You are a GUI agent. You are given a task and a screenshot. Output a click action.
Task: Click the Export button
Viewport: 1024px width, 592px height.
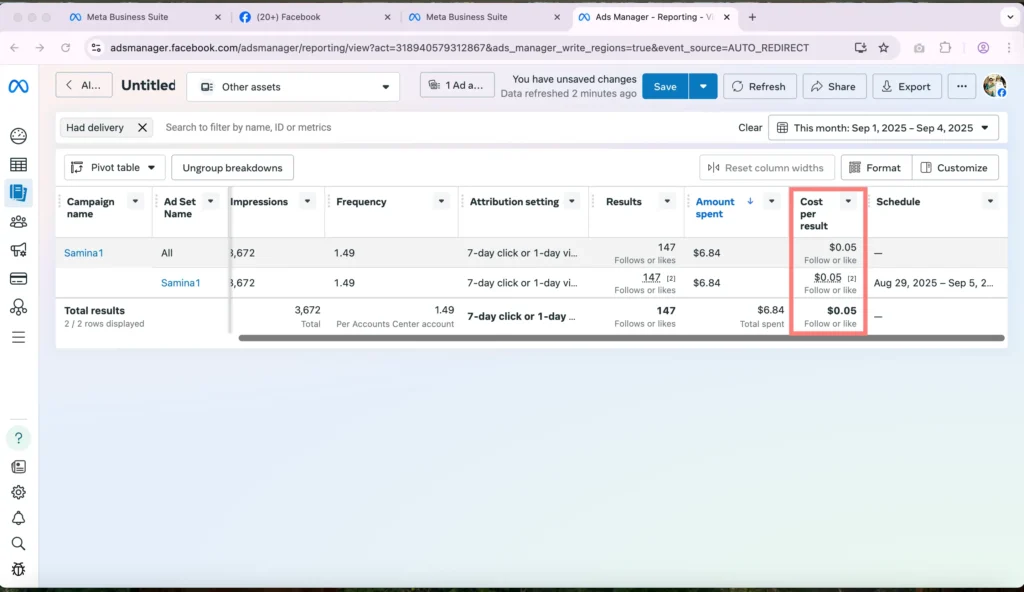pos(907,87)
